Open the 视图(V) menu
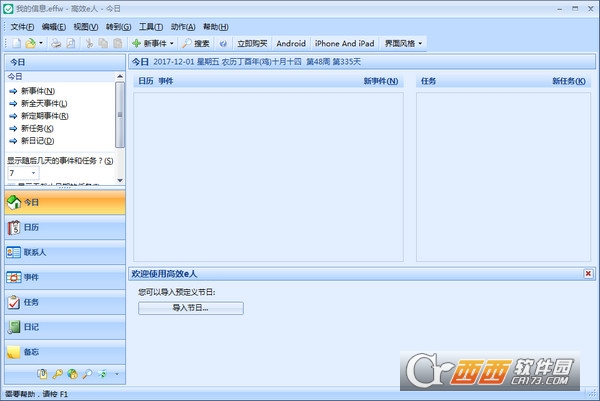This screenshot has height=401, width=600. click(x=86, y=27)
